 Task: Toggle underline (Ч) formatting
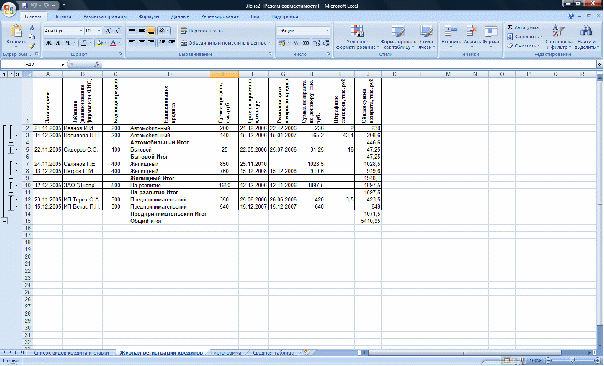click(x=68, y=43)
